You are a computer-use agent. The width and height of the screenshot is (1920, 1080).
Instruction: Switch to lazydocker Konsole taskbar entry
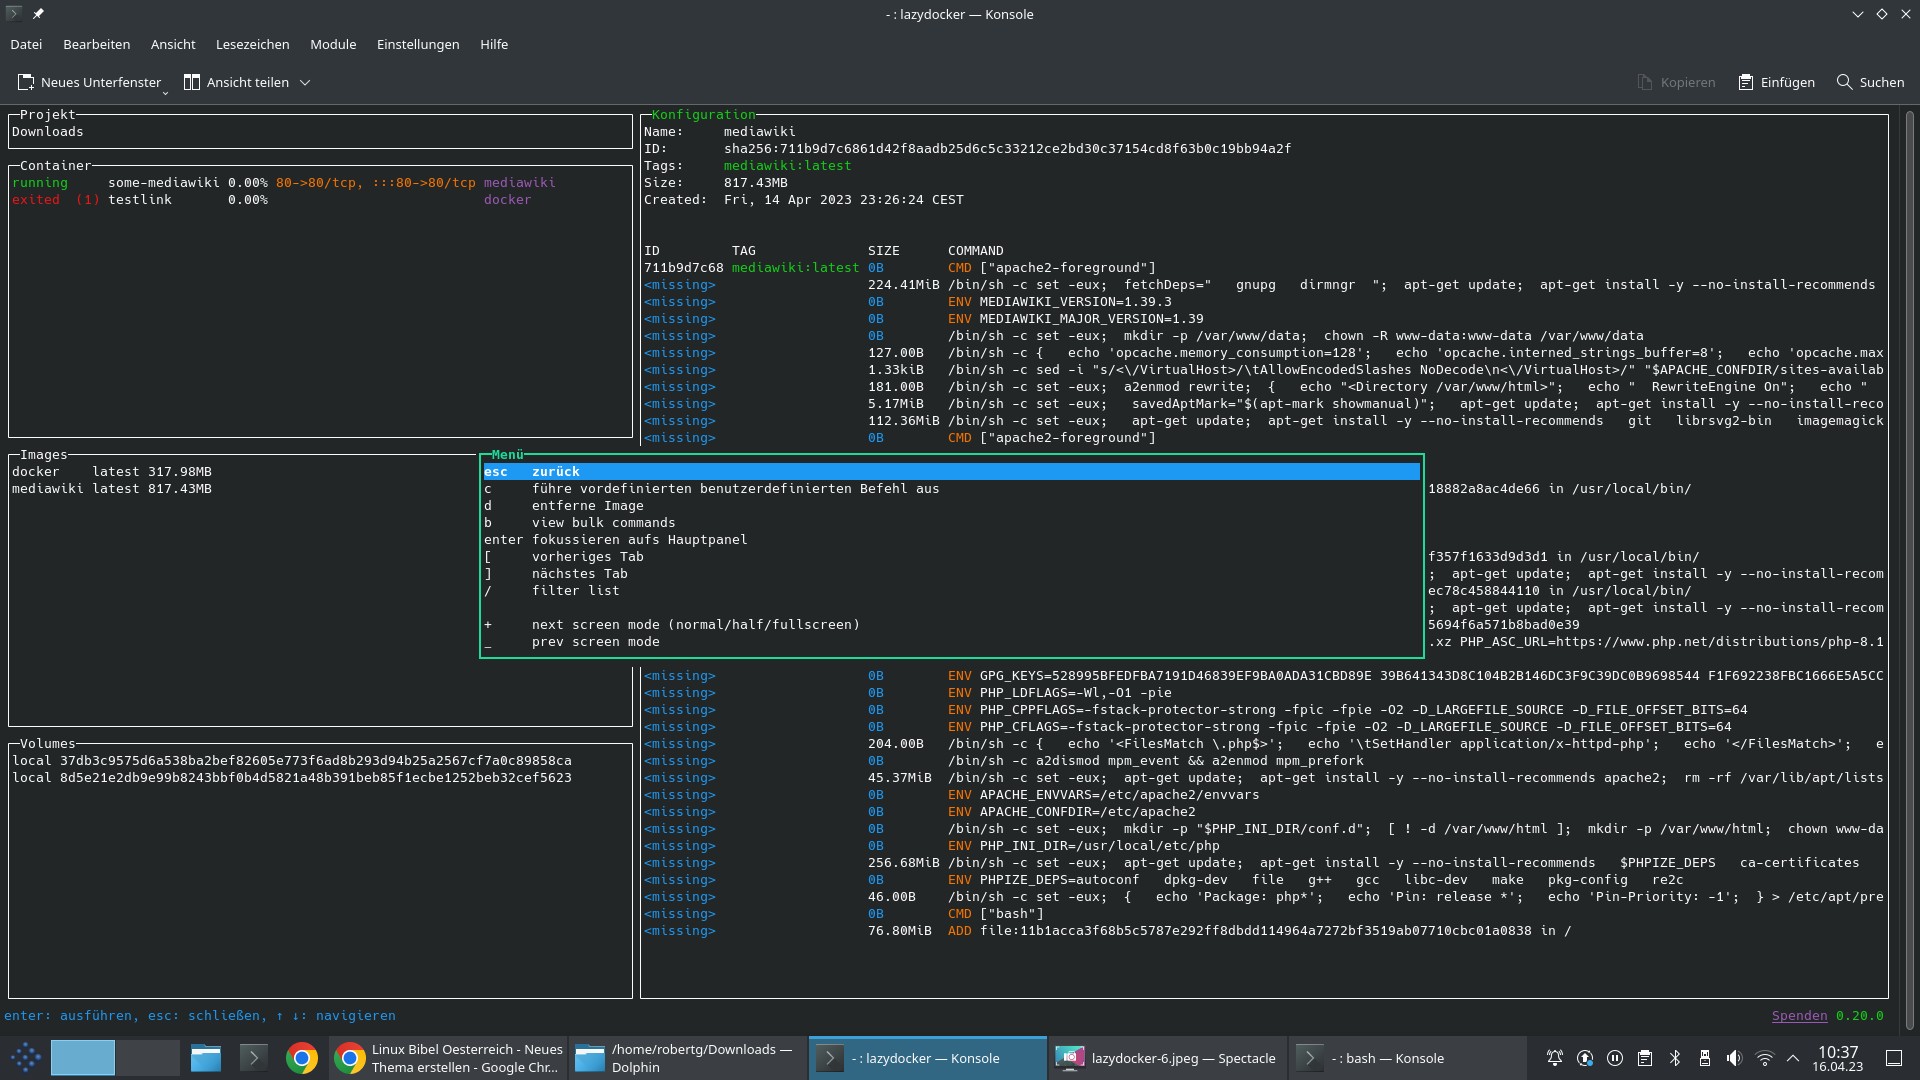tap(928, 1057)
